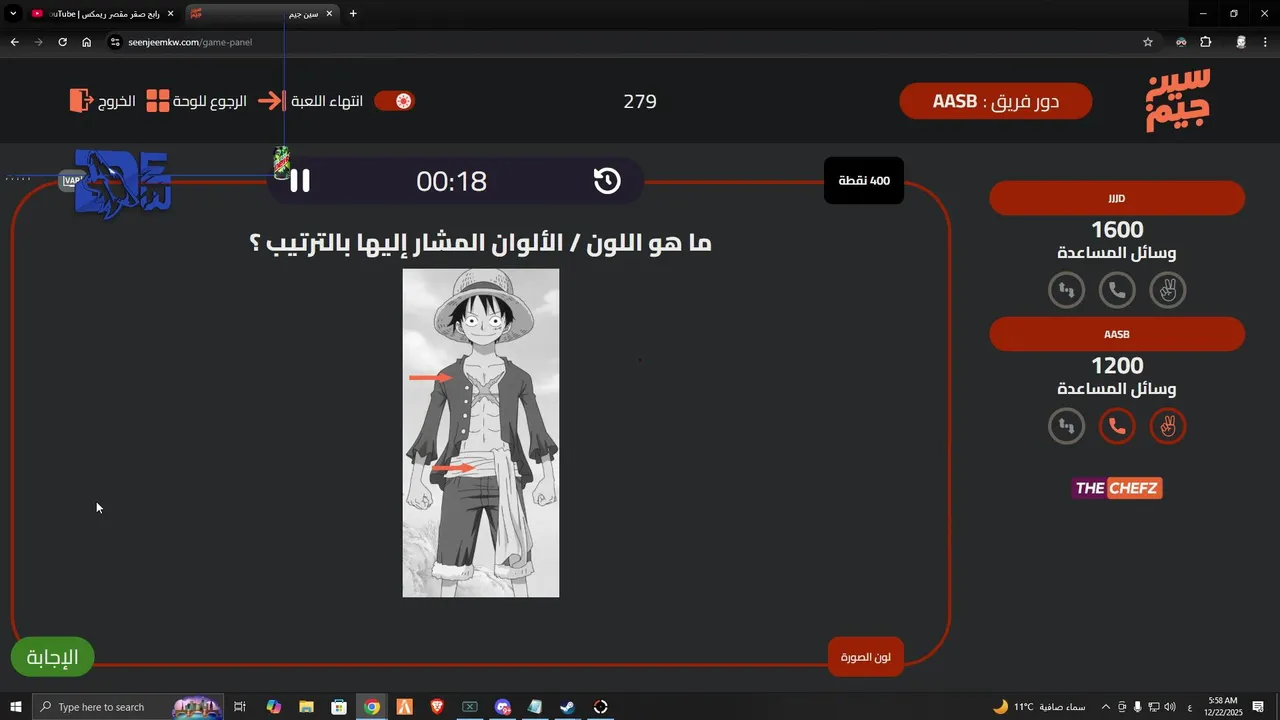
Task: Click THE CHEFZ sponsor logo
Action: (x=1117, y=488)
